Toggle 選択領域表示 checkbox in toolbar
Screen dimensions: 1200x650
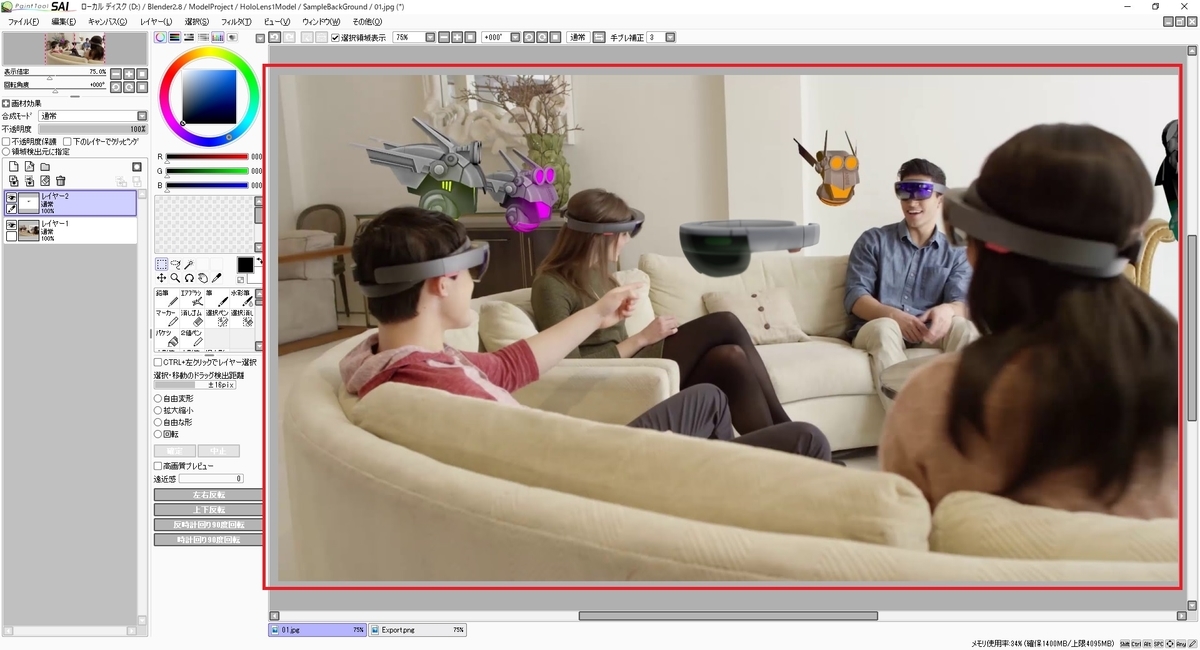[x=335, y=37]
